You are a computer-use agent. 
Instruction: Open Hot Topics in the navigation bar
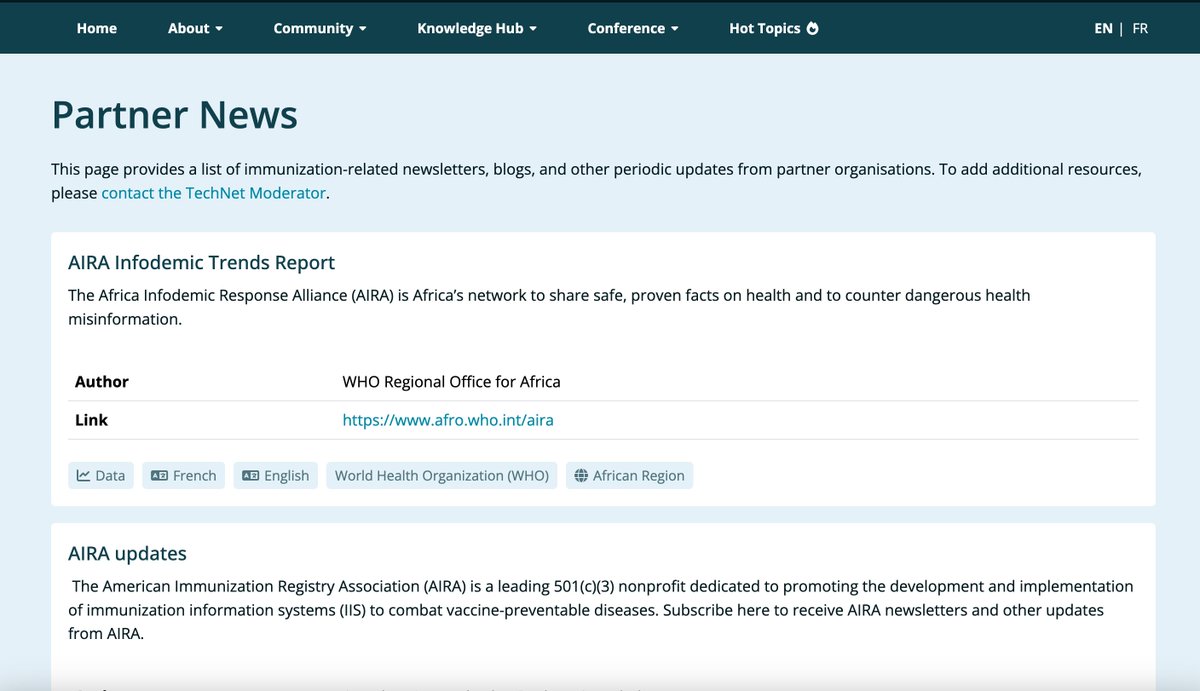click(774, 28)
